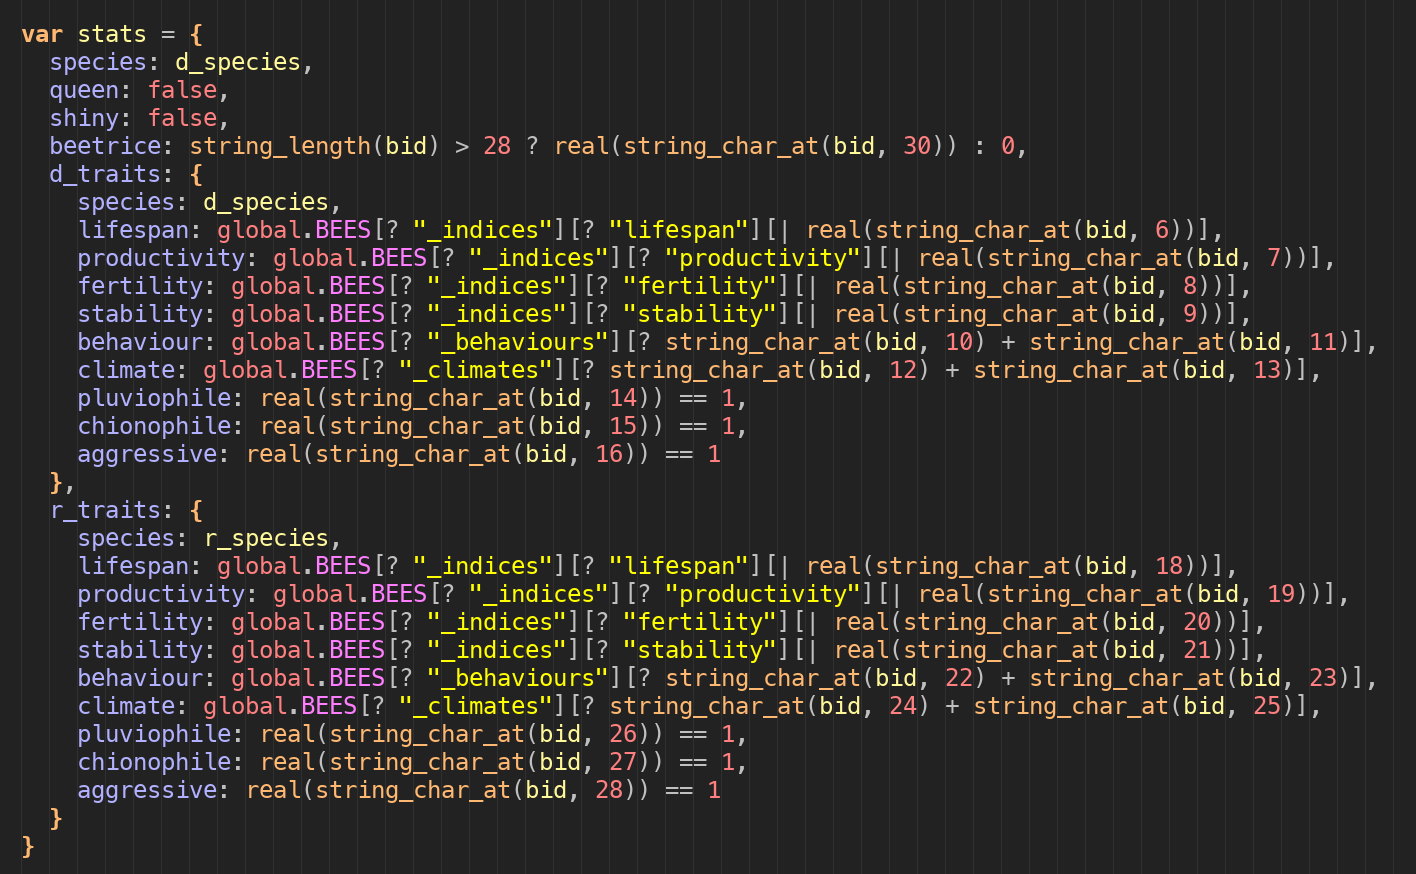The height and width of the screenshot is (874, 1416).
Task: Click number 14 in pluviophile line
Action: click(x=623, y=398)
